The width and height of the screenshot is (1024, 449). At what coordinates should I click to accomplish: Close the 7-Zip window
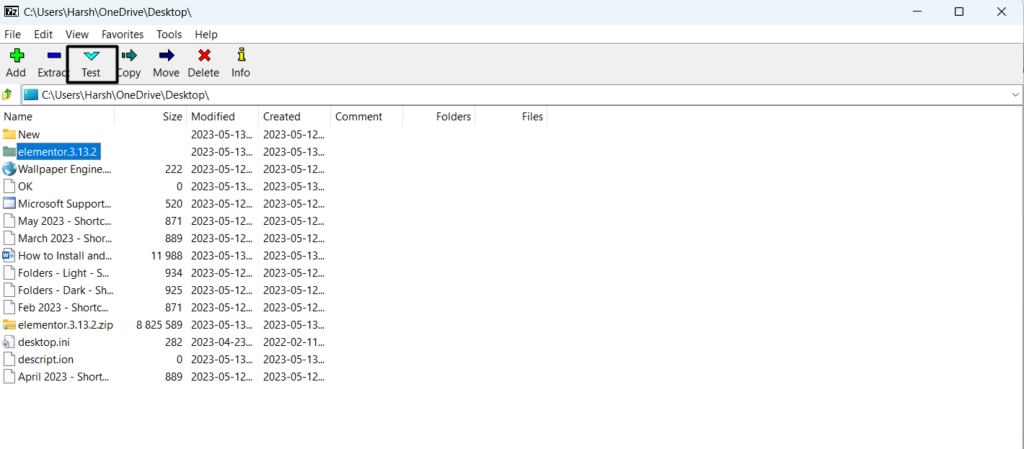pyautogui.click(x=1001, y=12)
